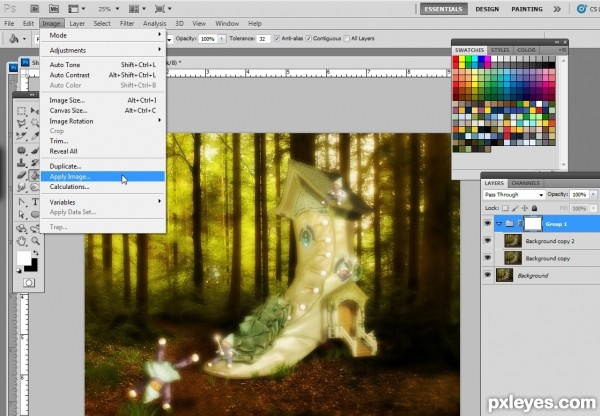Pick the red swatch in Swatches panel
The width and height of the screenshot is (600, 416).
coord(456,60)
